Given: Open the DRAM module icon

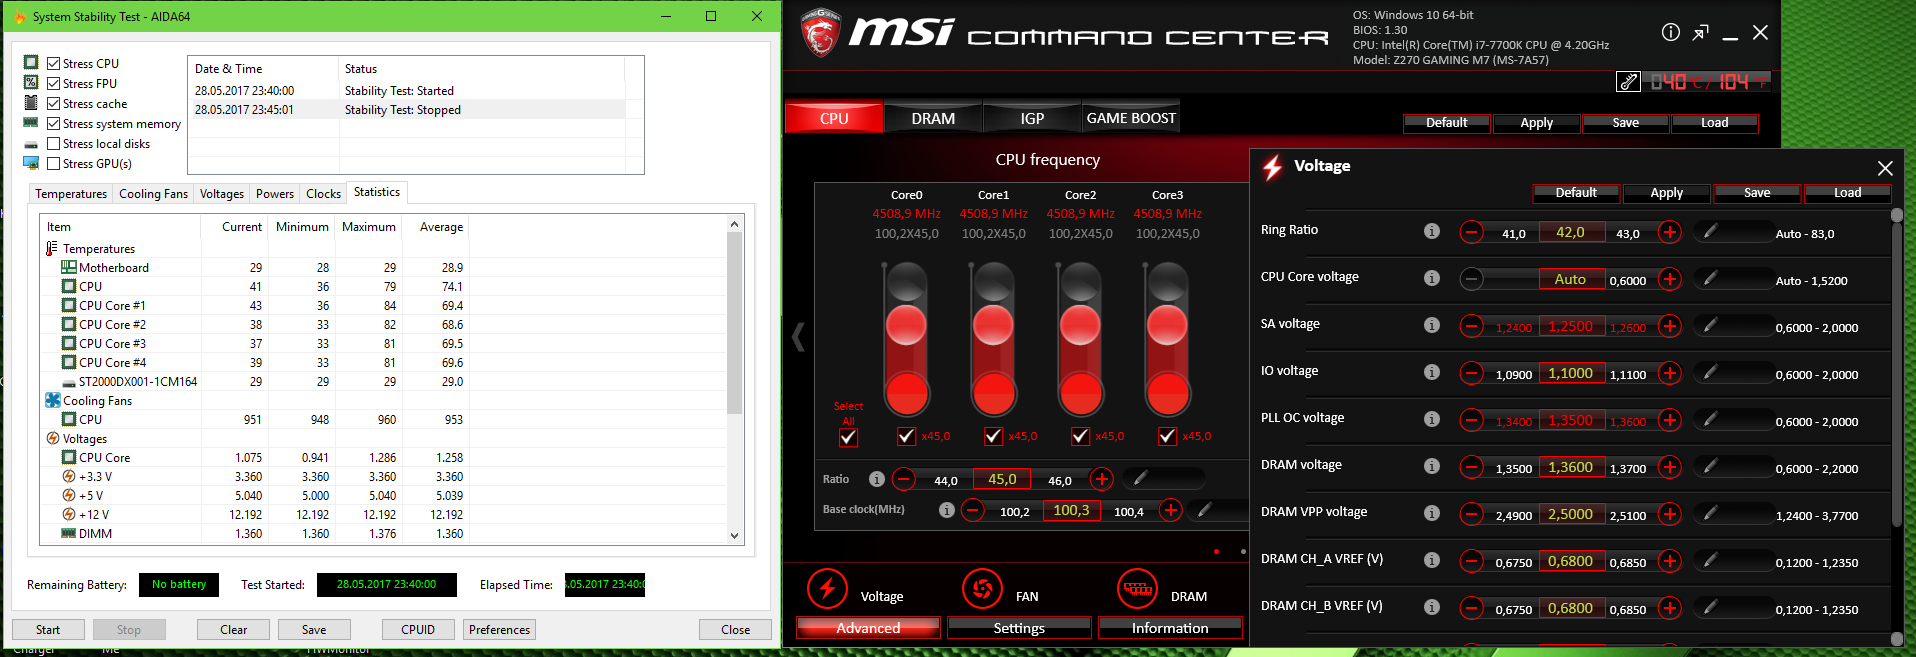Looking at the screenshot, I should (1137, 589).
